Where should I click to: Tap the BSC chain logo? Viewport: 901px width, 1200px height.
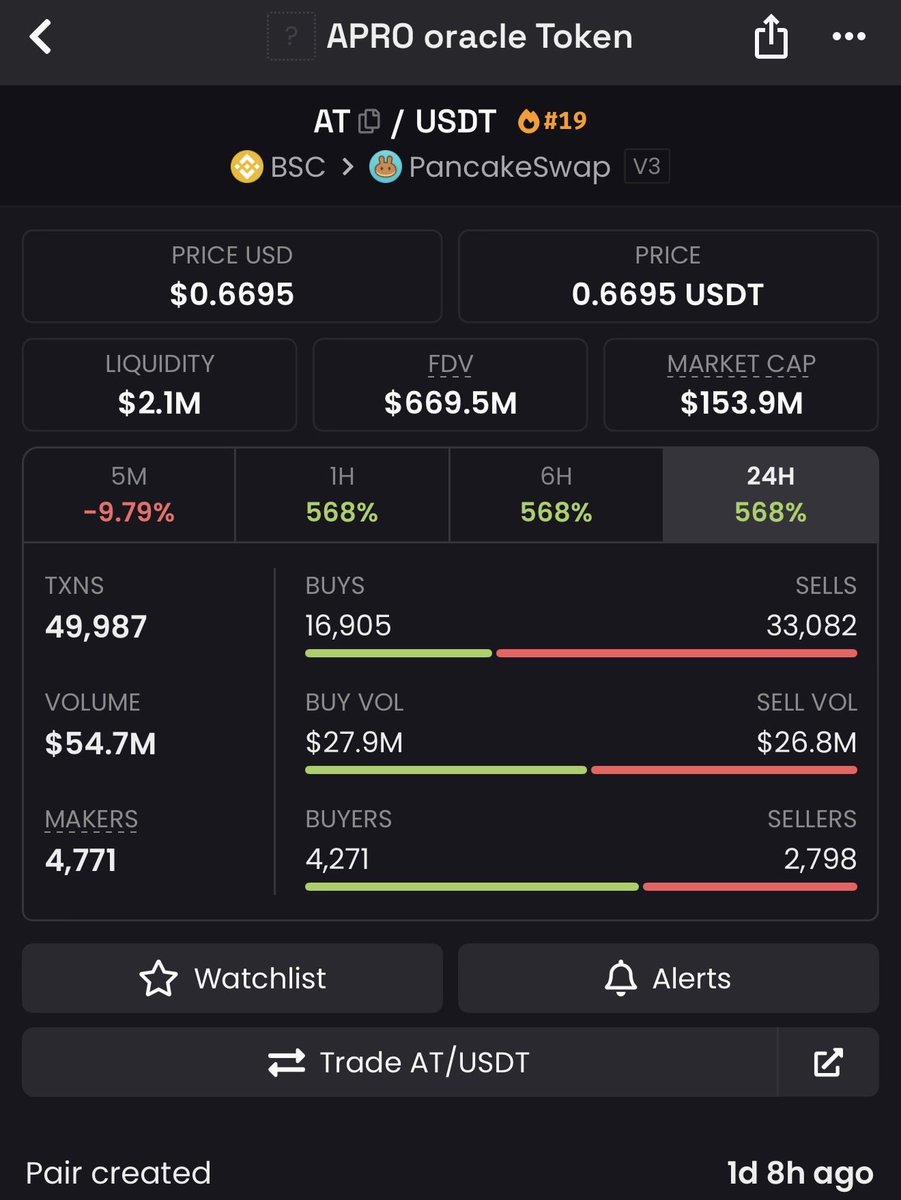[247, 166]
